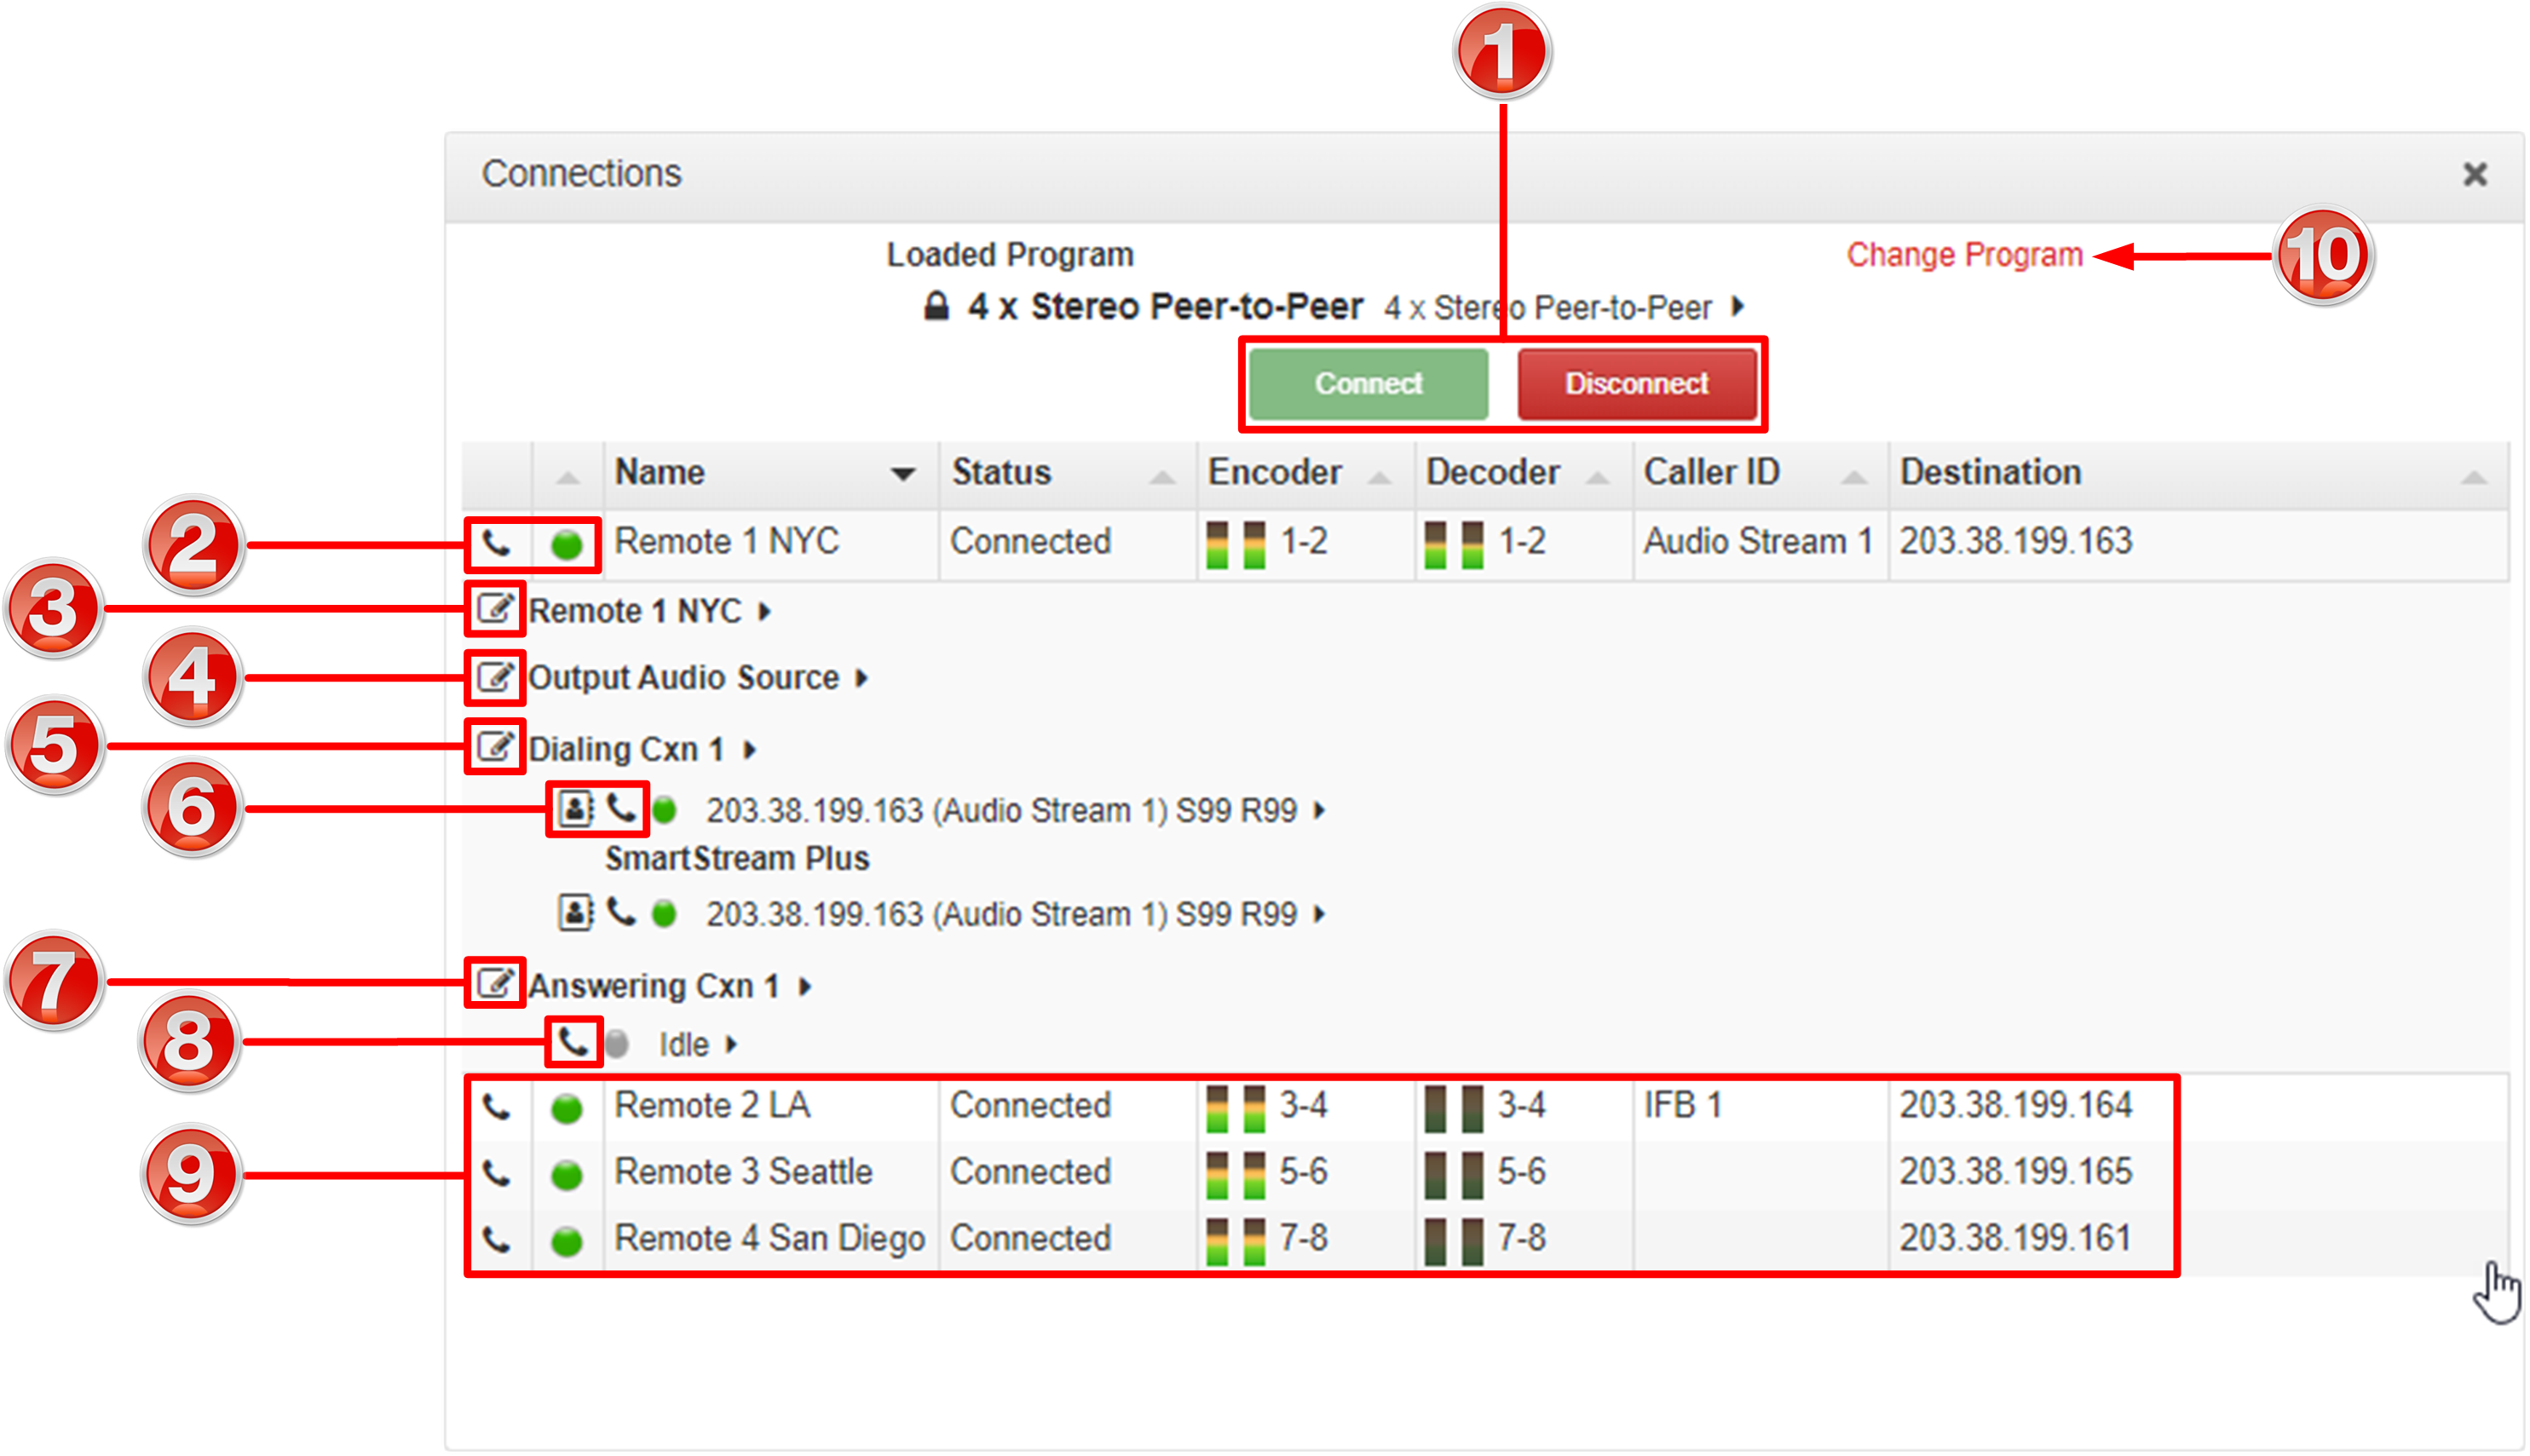Click the edit icon for Answering Cxn 1
The height and width of the screenshot is (1456, 2530).
(x=494, y=984)
